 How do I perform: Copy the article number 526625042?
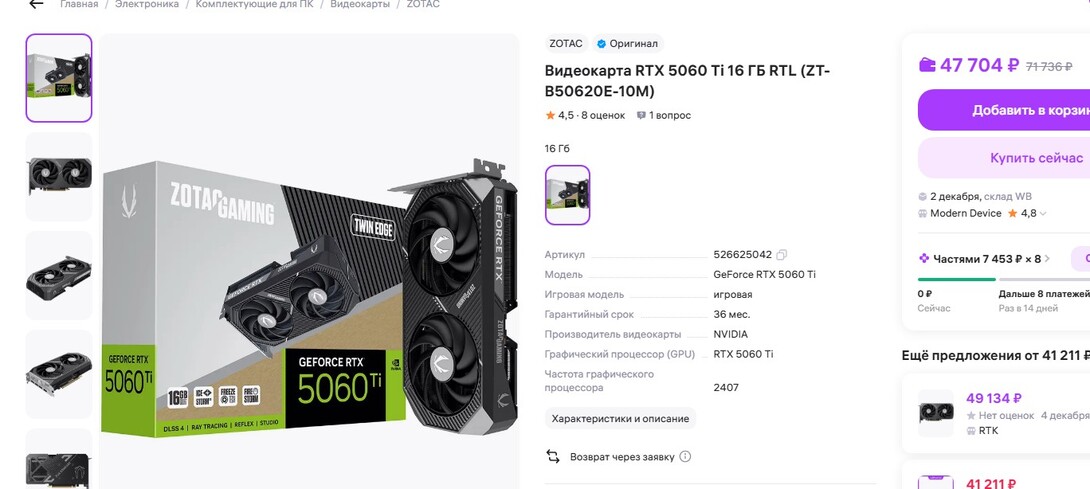(781, 255)
